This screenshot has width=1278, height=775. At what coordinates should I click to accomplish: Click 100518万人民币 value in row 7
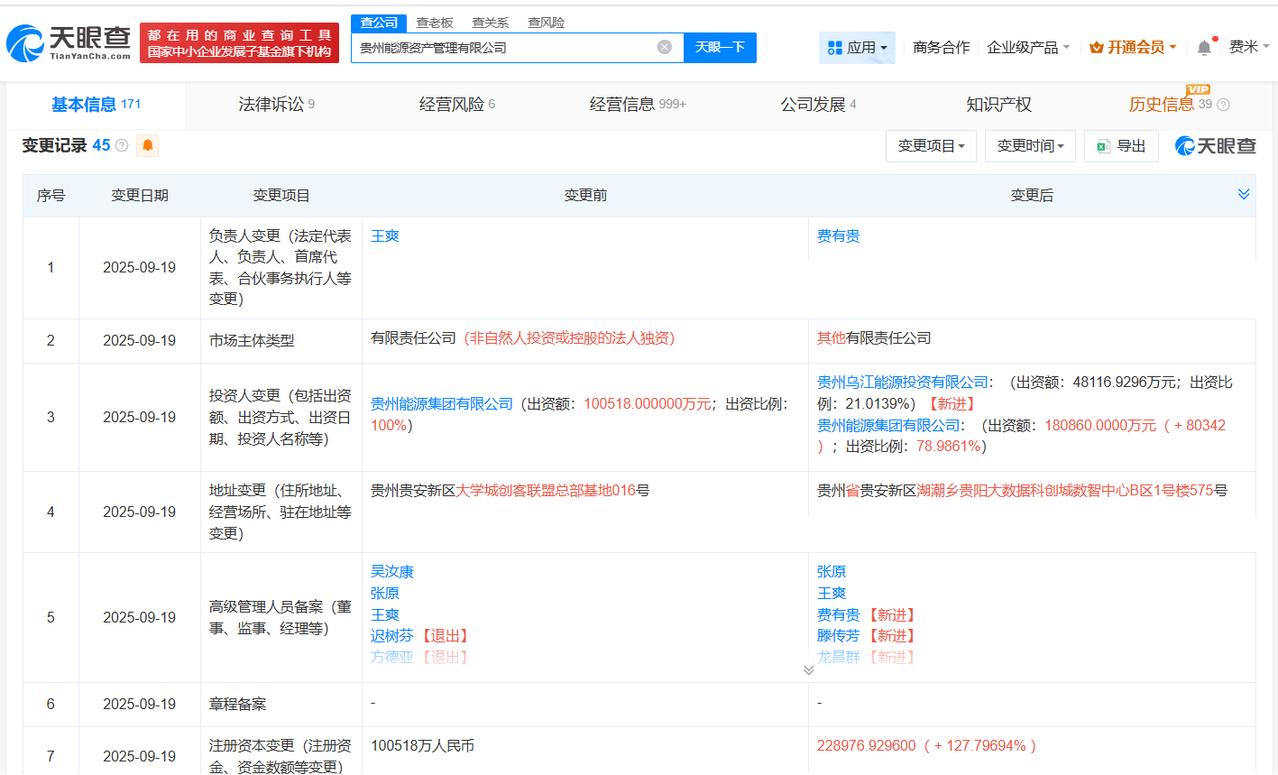click(422, 746)
